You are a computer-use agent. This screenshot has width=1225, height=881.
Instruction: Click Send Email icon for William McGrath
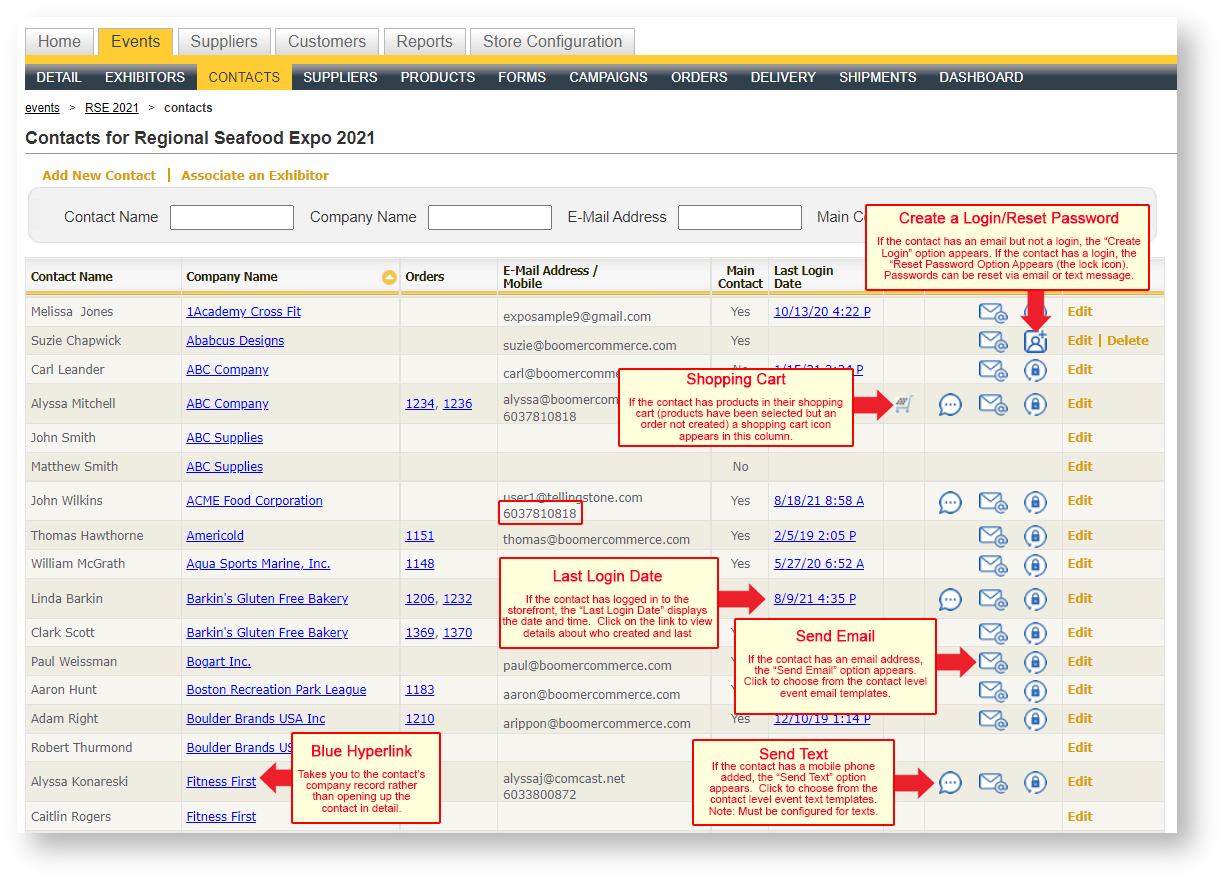coord(992,564)
